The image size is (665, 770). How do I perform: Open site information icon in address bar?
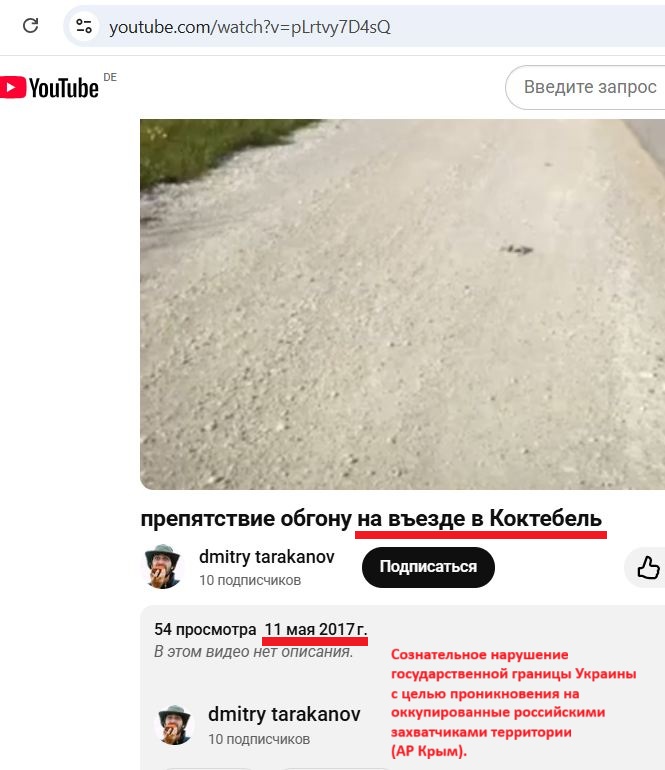(84, 26)
